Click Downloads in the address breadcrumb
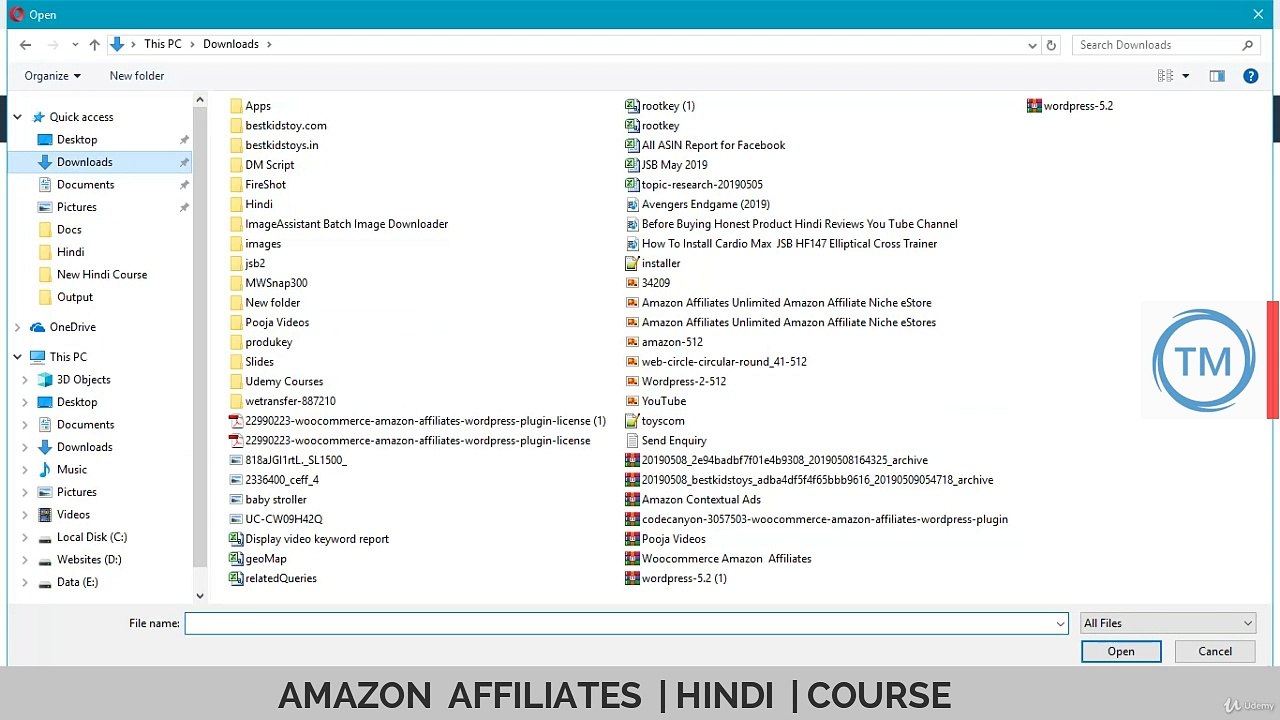 pyautogui.click(x=231, y=44)
